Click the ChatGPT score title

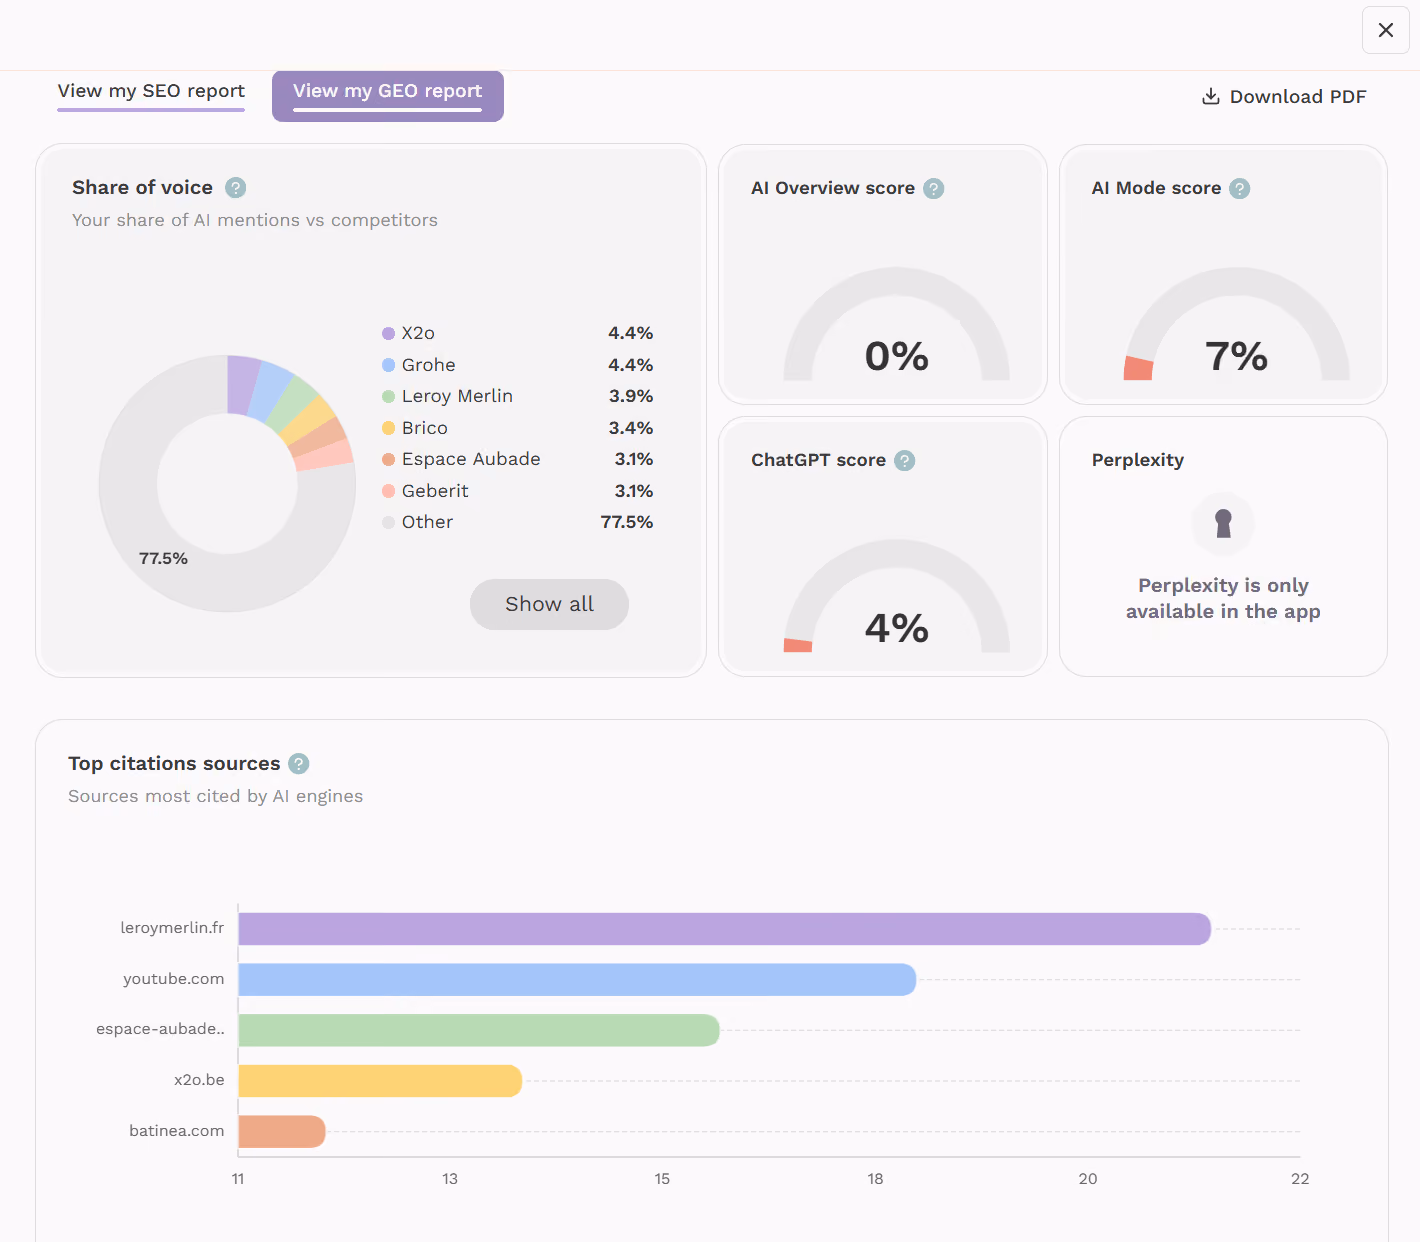click(x=818, y=460)
